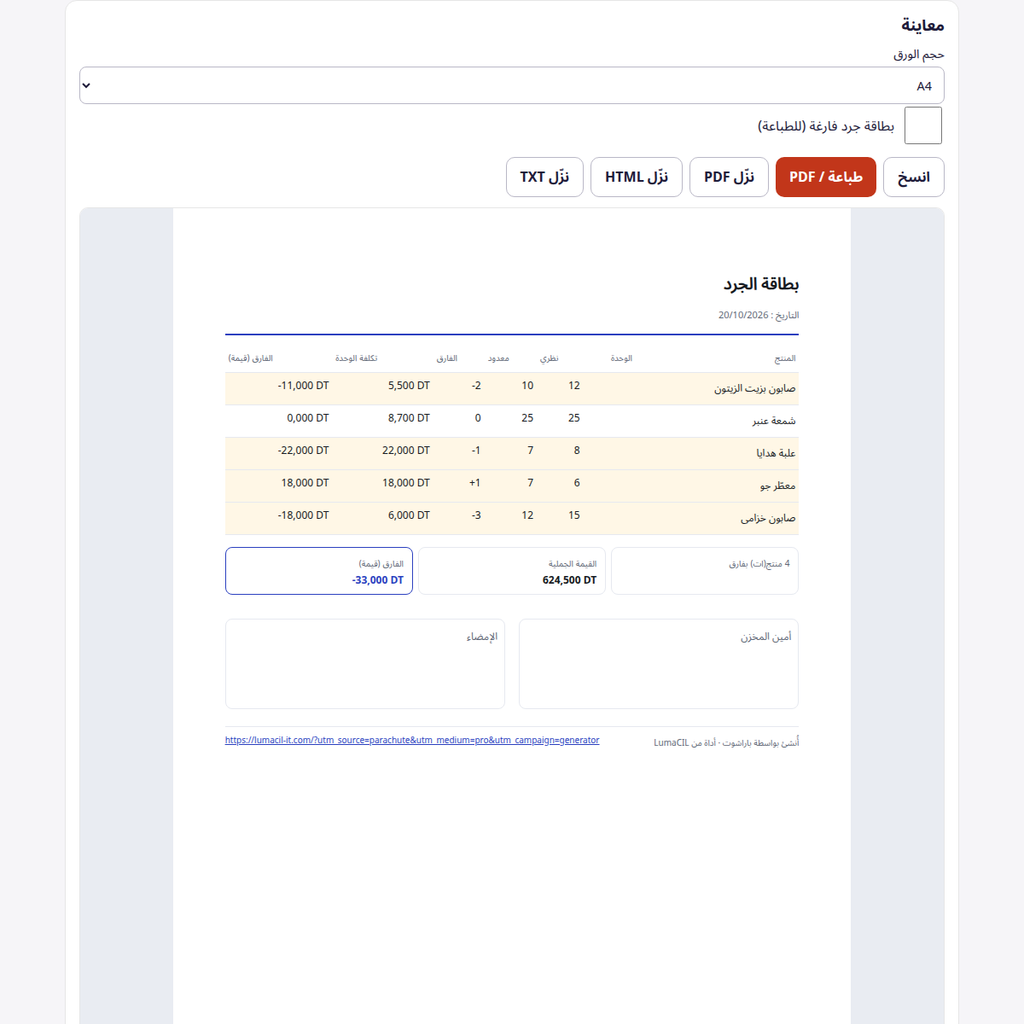Viewport: 1024px width, 1024px height.
Task: Select product علبة هدايا row
Action: pyautogui.click(x=511, y=453)
